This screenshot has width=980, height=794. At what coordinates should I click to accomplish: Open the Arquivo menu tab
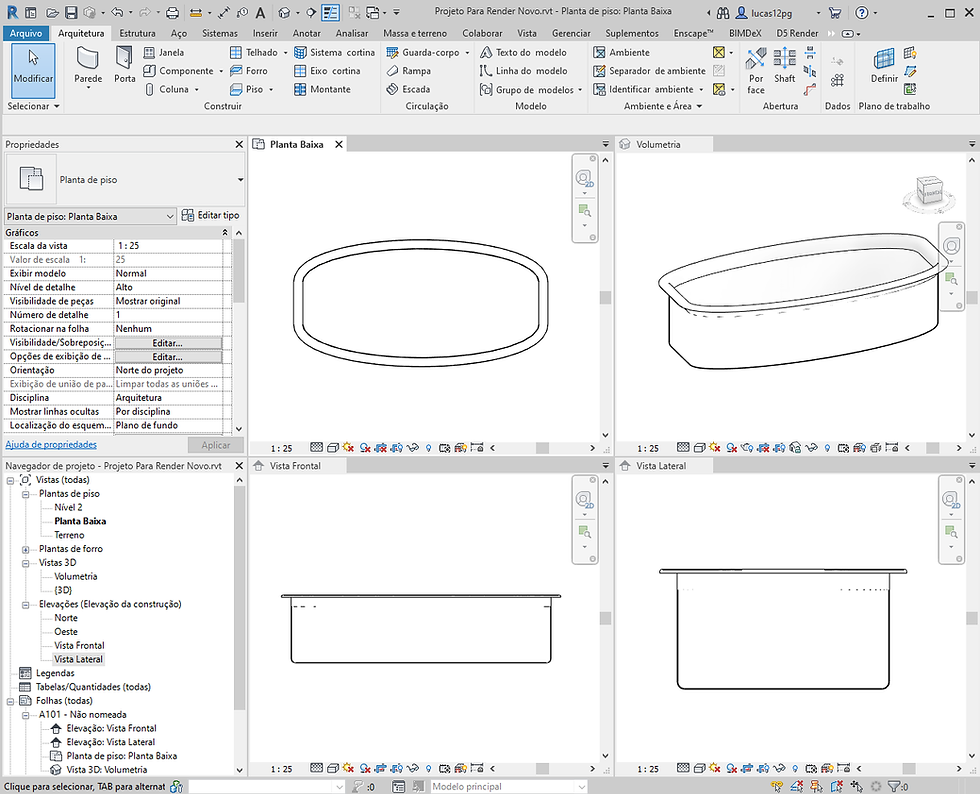click(26, 33)
